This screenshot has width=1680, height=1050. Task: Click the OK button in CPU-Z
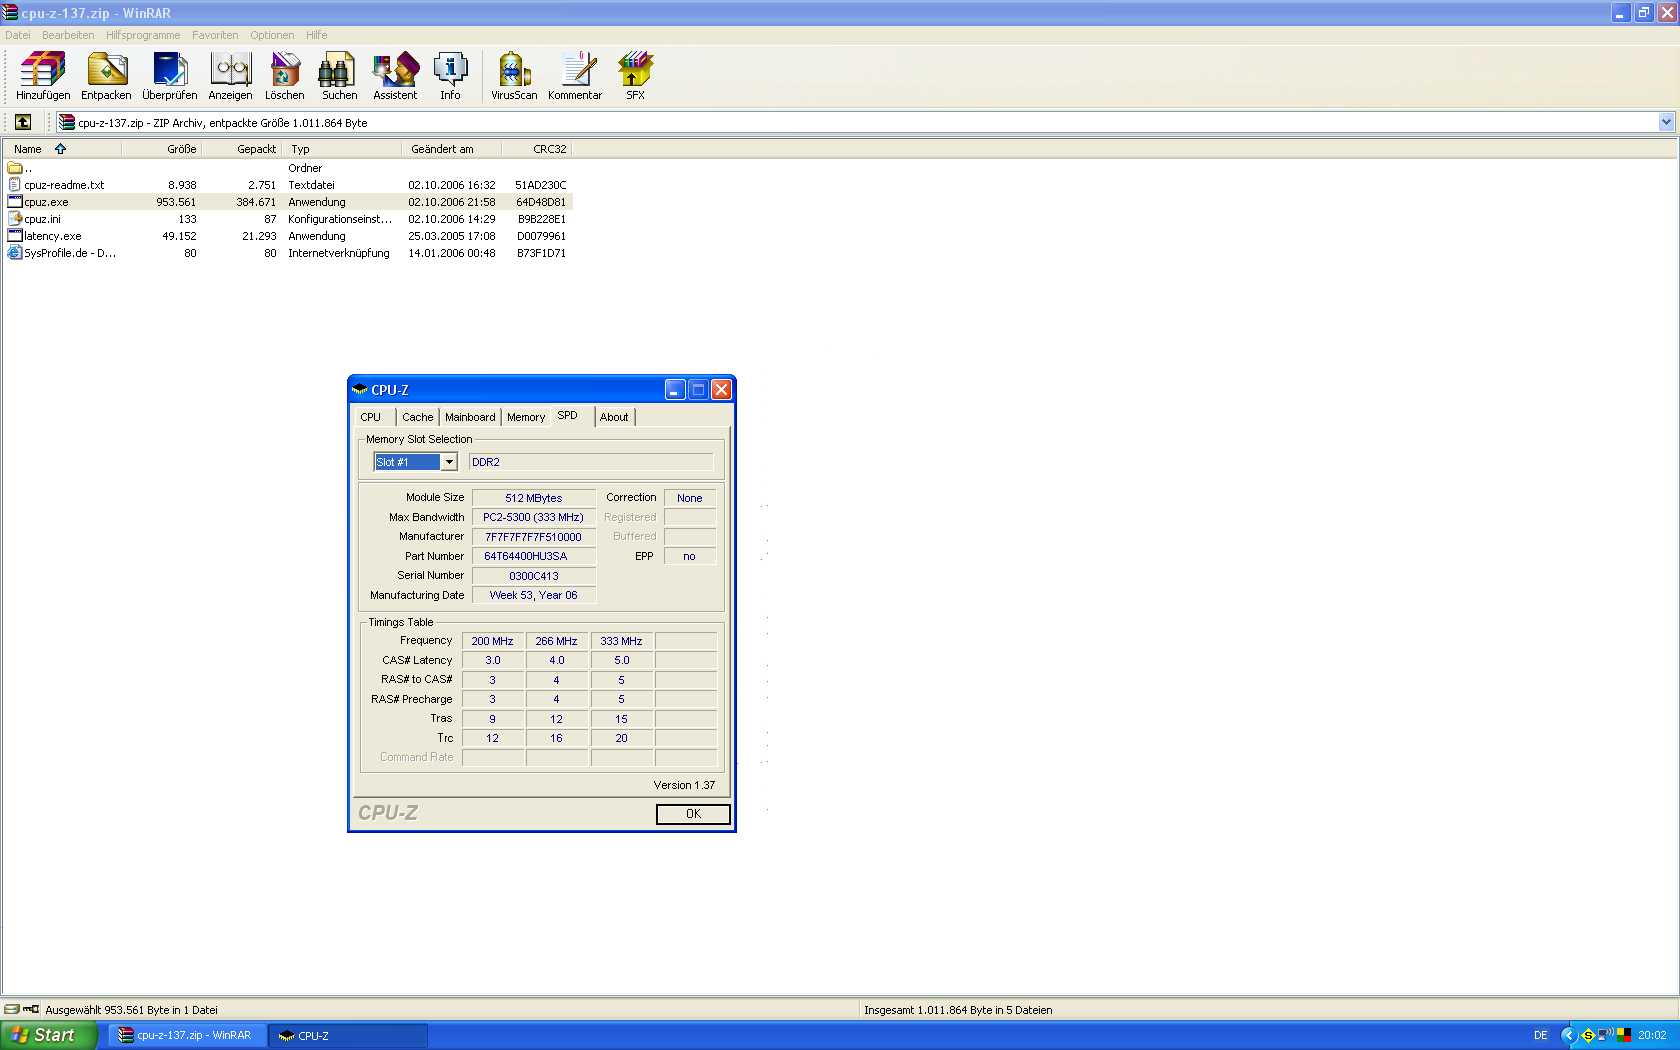pos(693,814)
